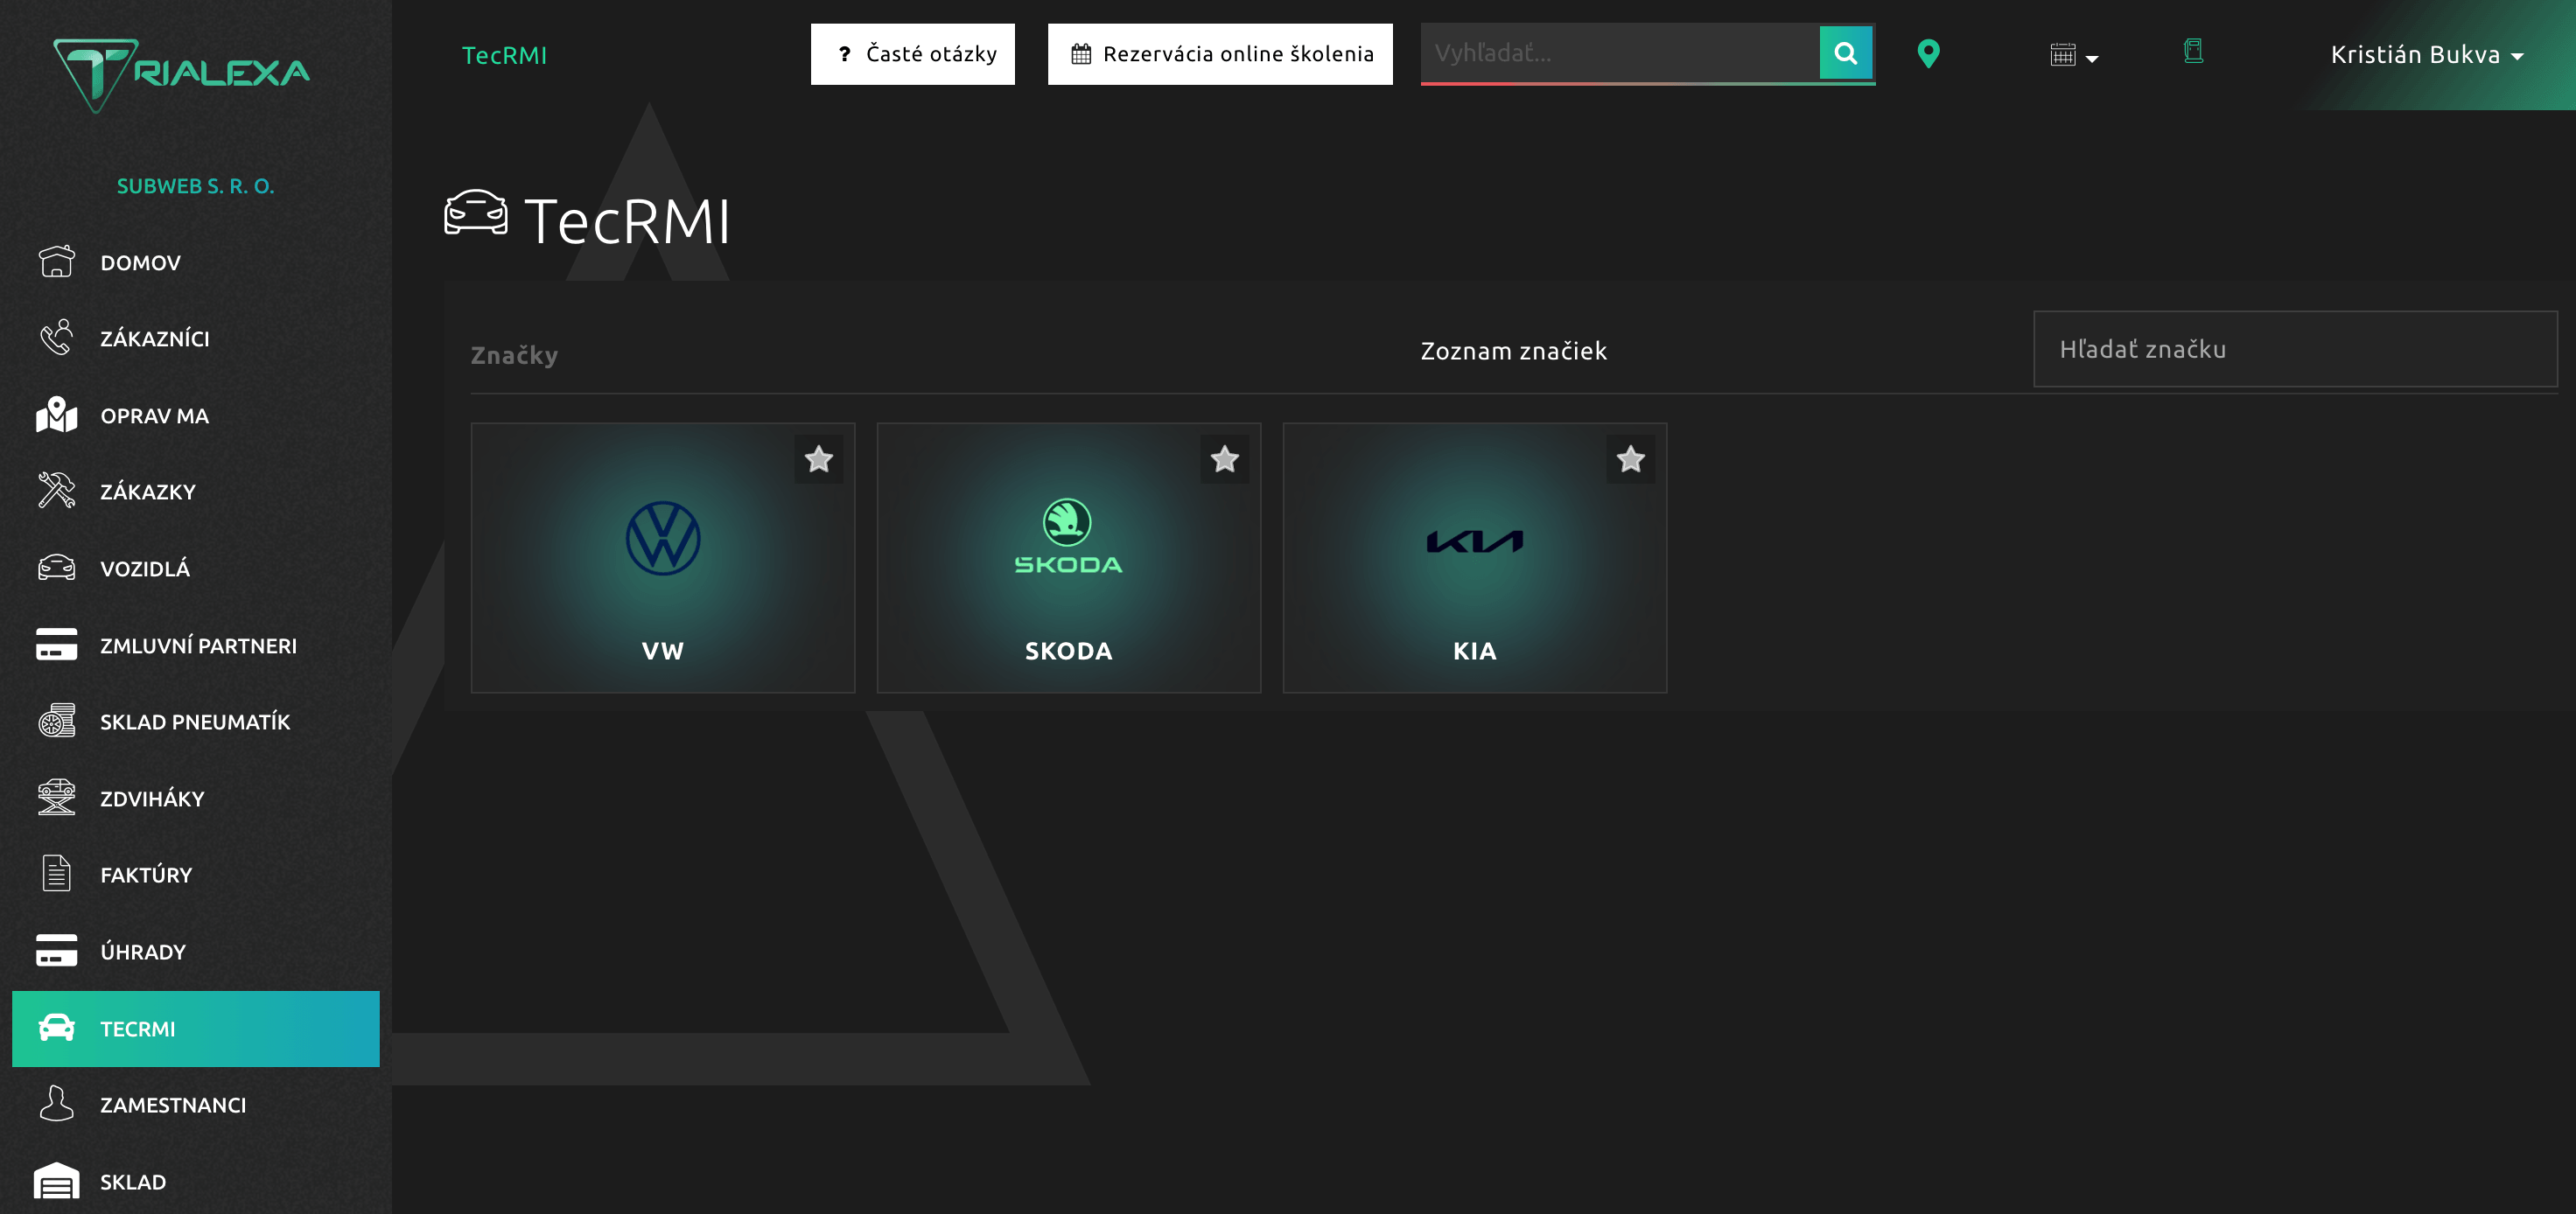Open Rezervácia online školenia

(x=1220, y=54)
